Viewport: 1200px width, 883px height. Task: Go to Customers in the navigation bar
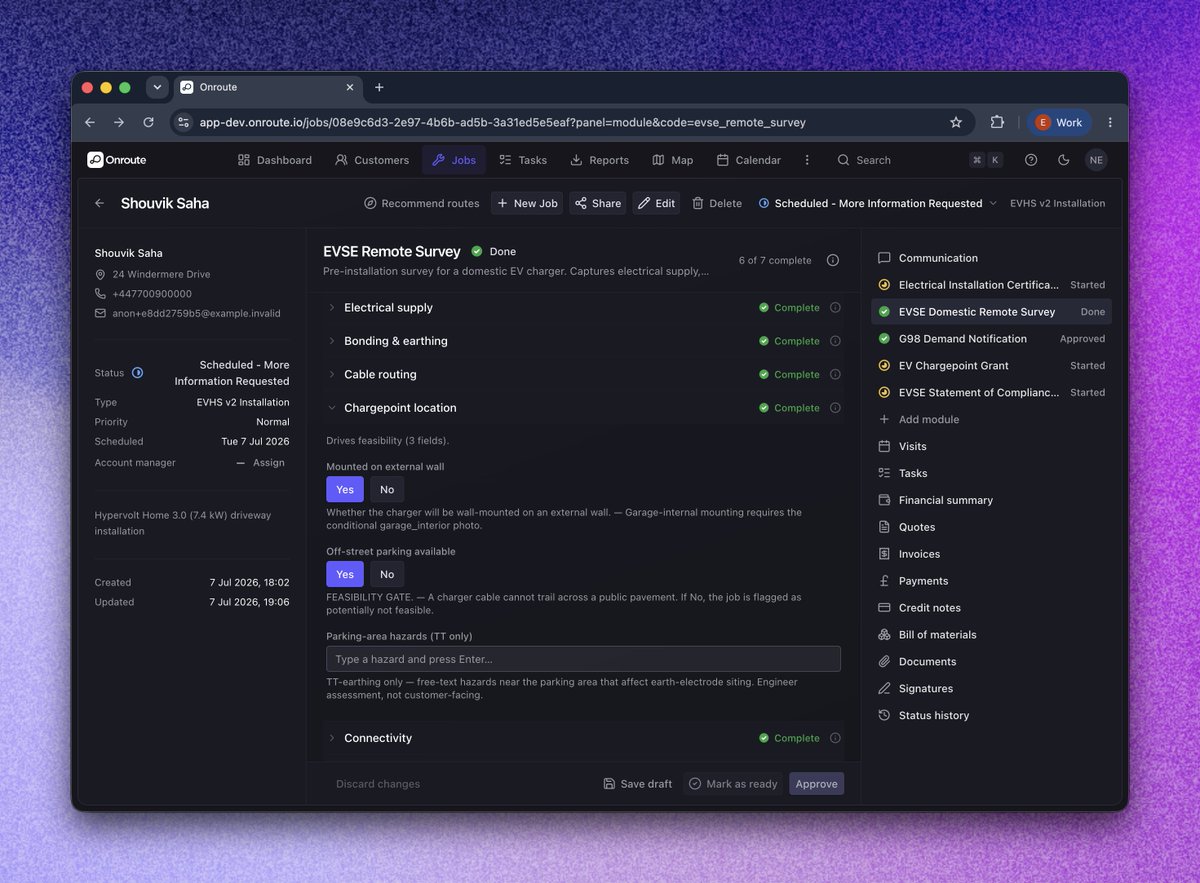pos(372,160)
